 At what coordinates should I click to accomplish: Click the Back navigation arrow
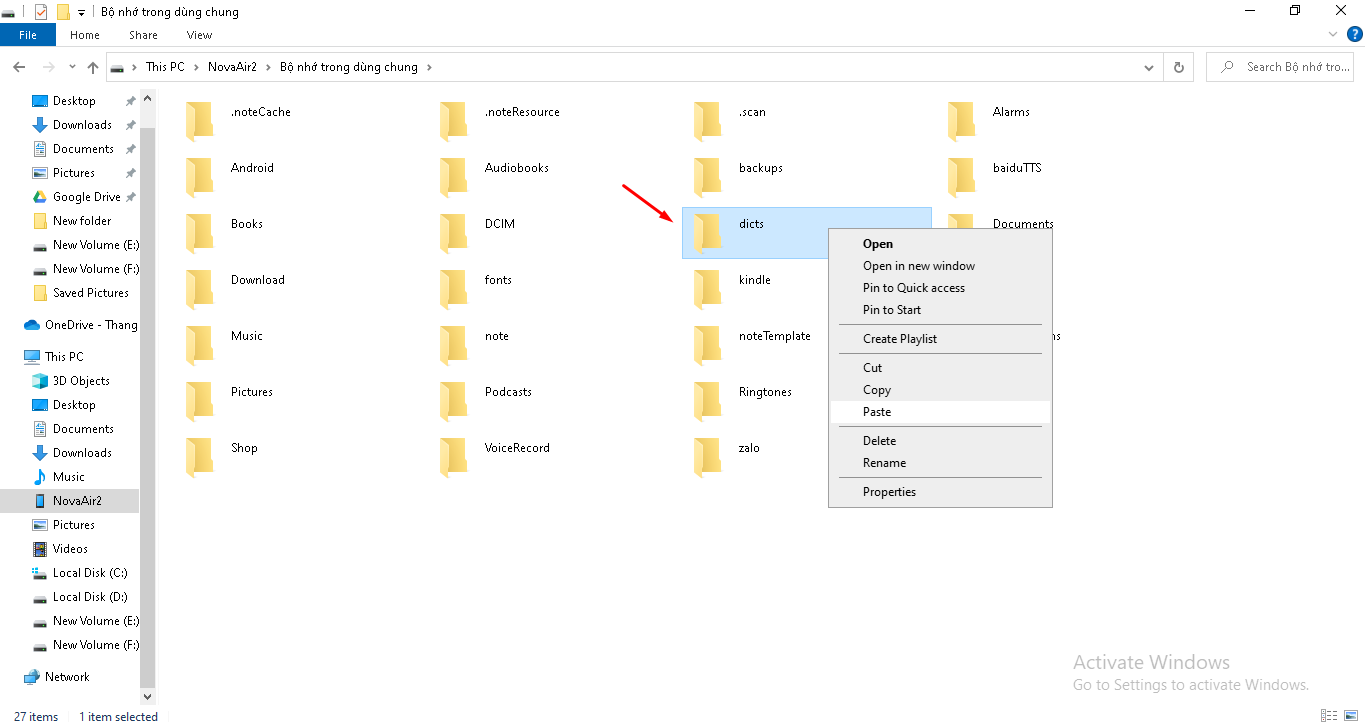coord(19,67)
